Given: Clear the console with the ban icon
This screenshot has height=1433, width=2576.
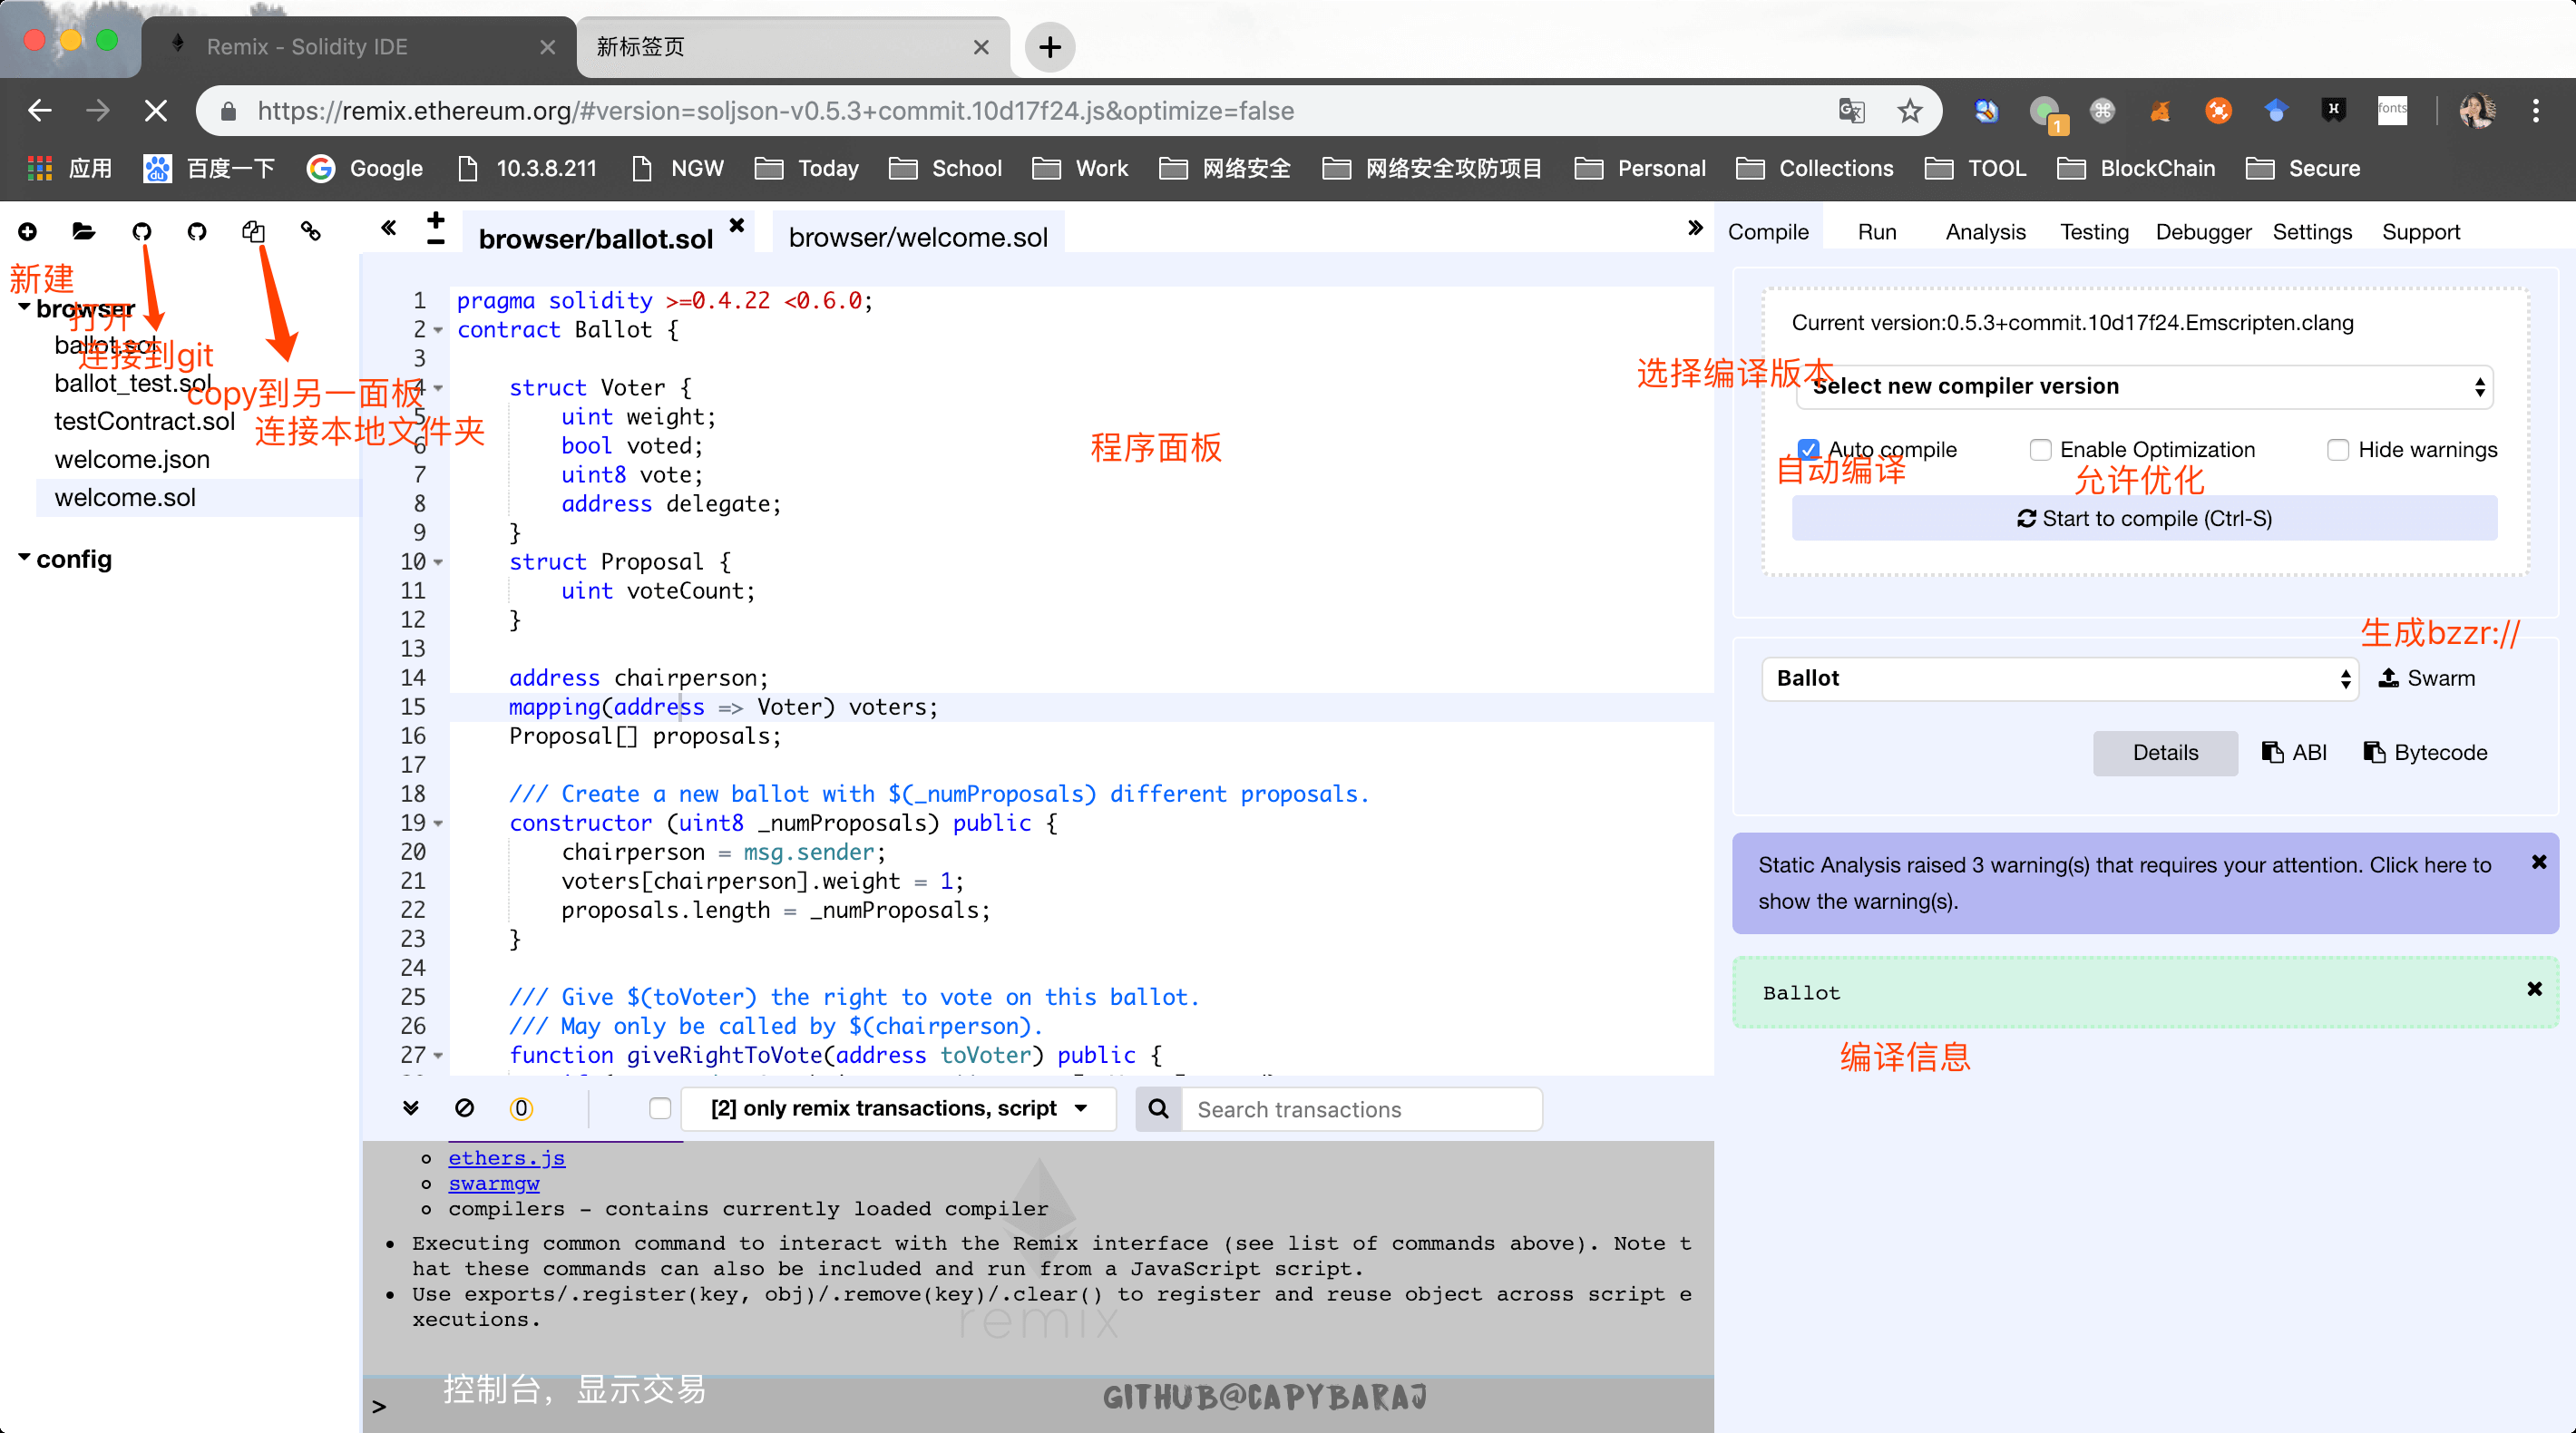Looking at the screenshot, I should (464, 1108).
